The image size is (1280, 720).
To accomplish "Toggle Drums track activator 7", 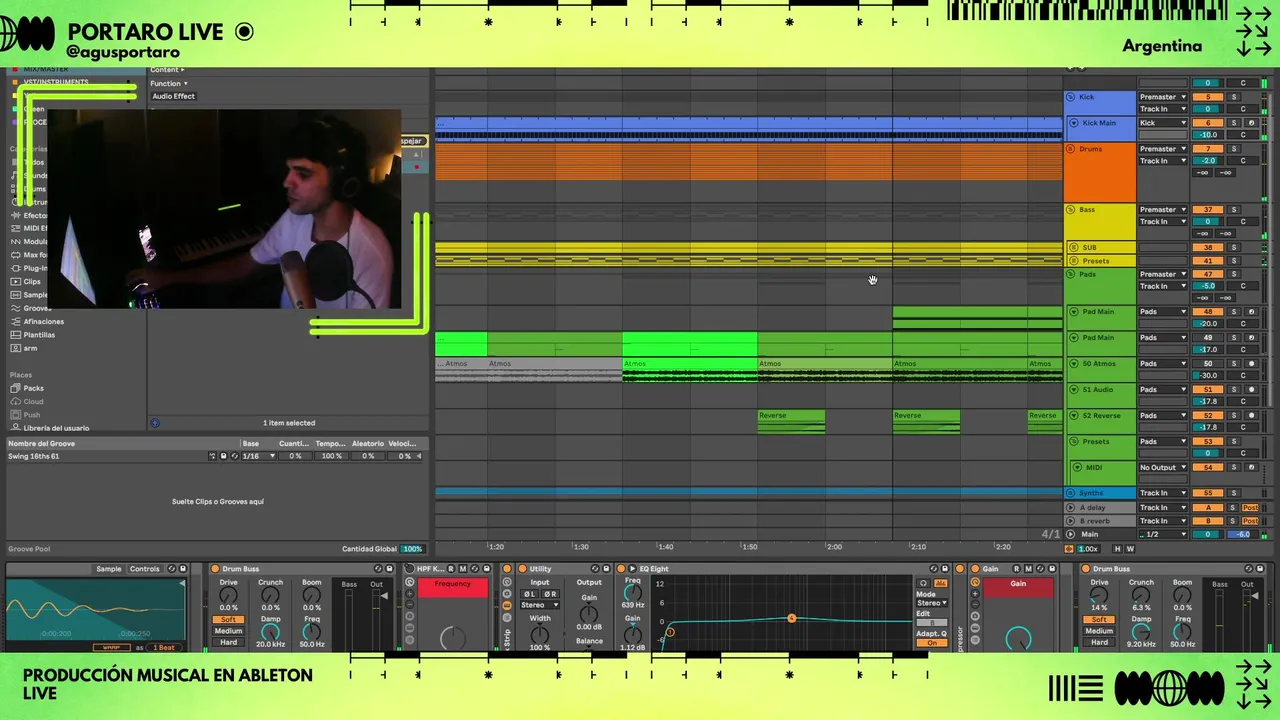I will [1208, 149].
